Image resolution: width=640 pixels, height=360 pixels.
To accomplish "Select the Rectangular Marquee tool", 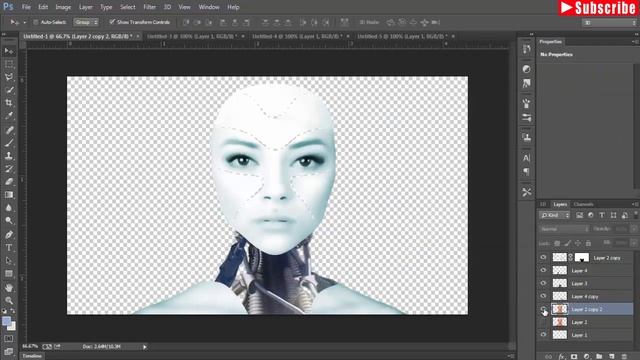I will (x=9, y=64).
